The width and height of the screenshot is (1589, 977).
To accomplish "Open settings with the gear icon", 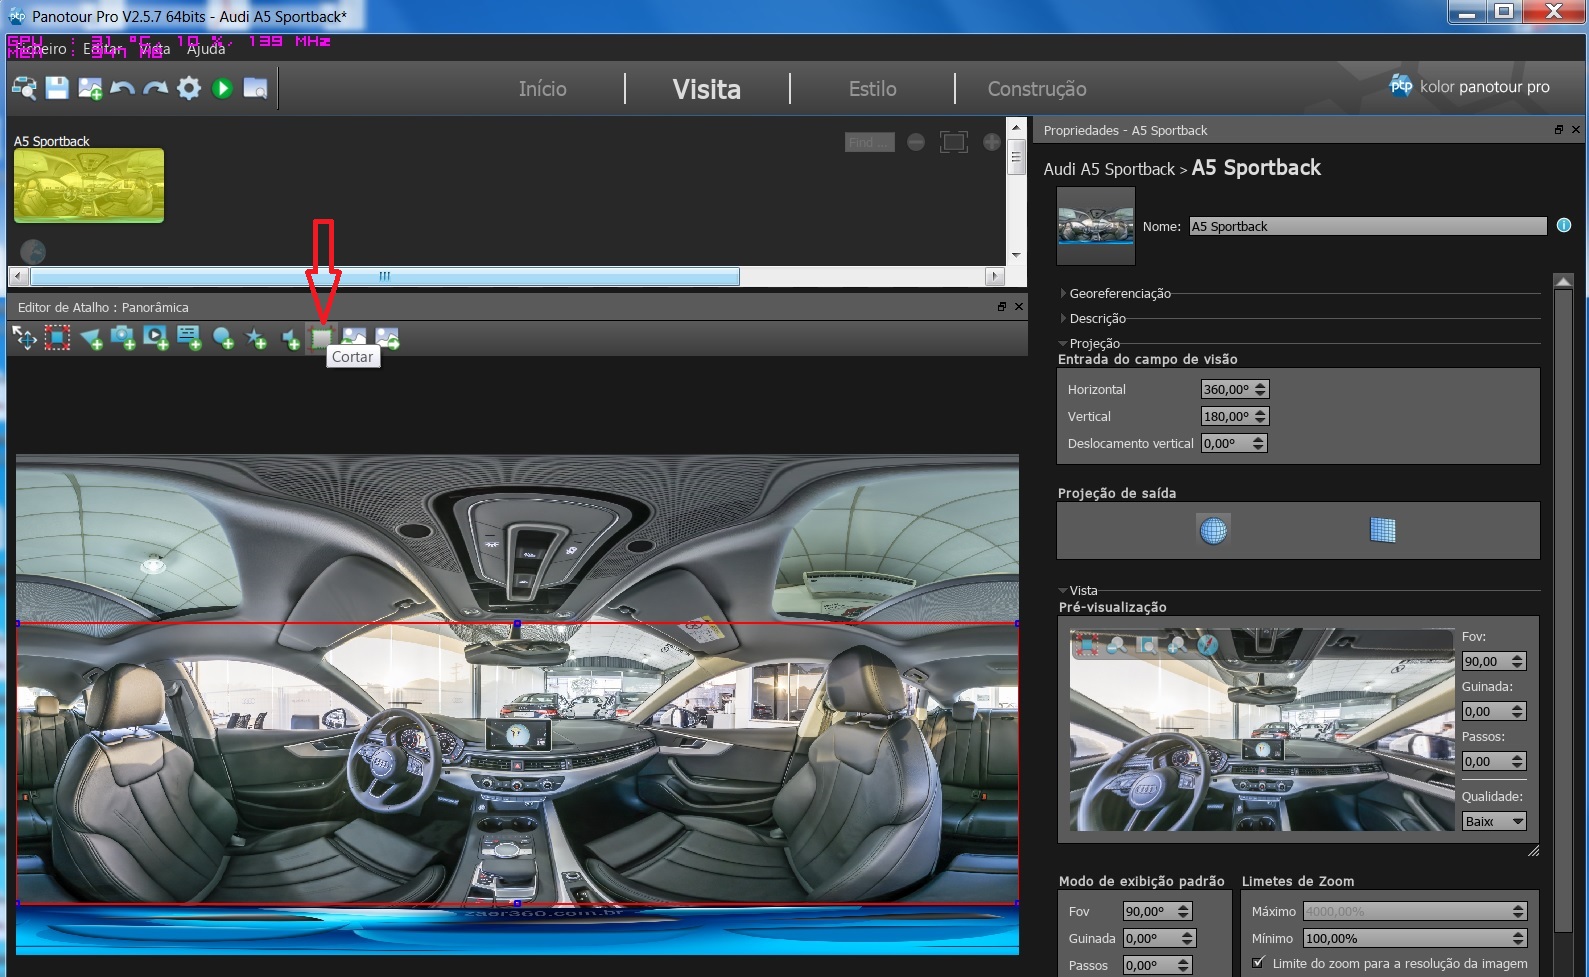I will click(189, 88).
